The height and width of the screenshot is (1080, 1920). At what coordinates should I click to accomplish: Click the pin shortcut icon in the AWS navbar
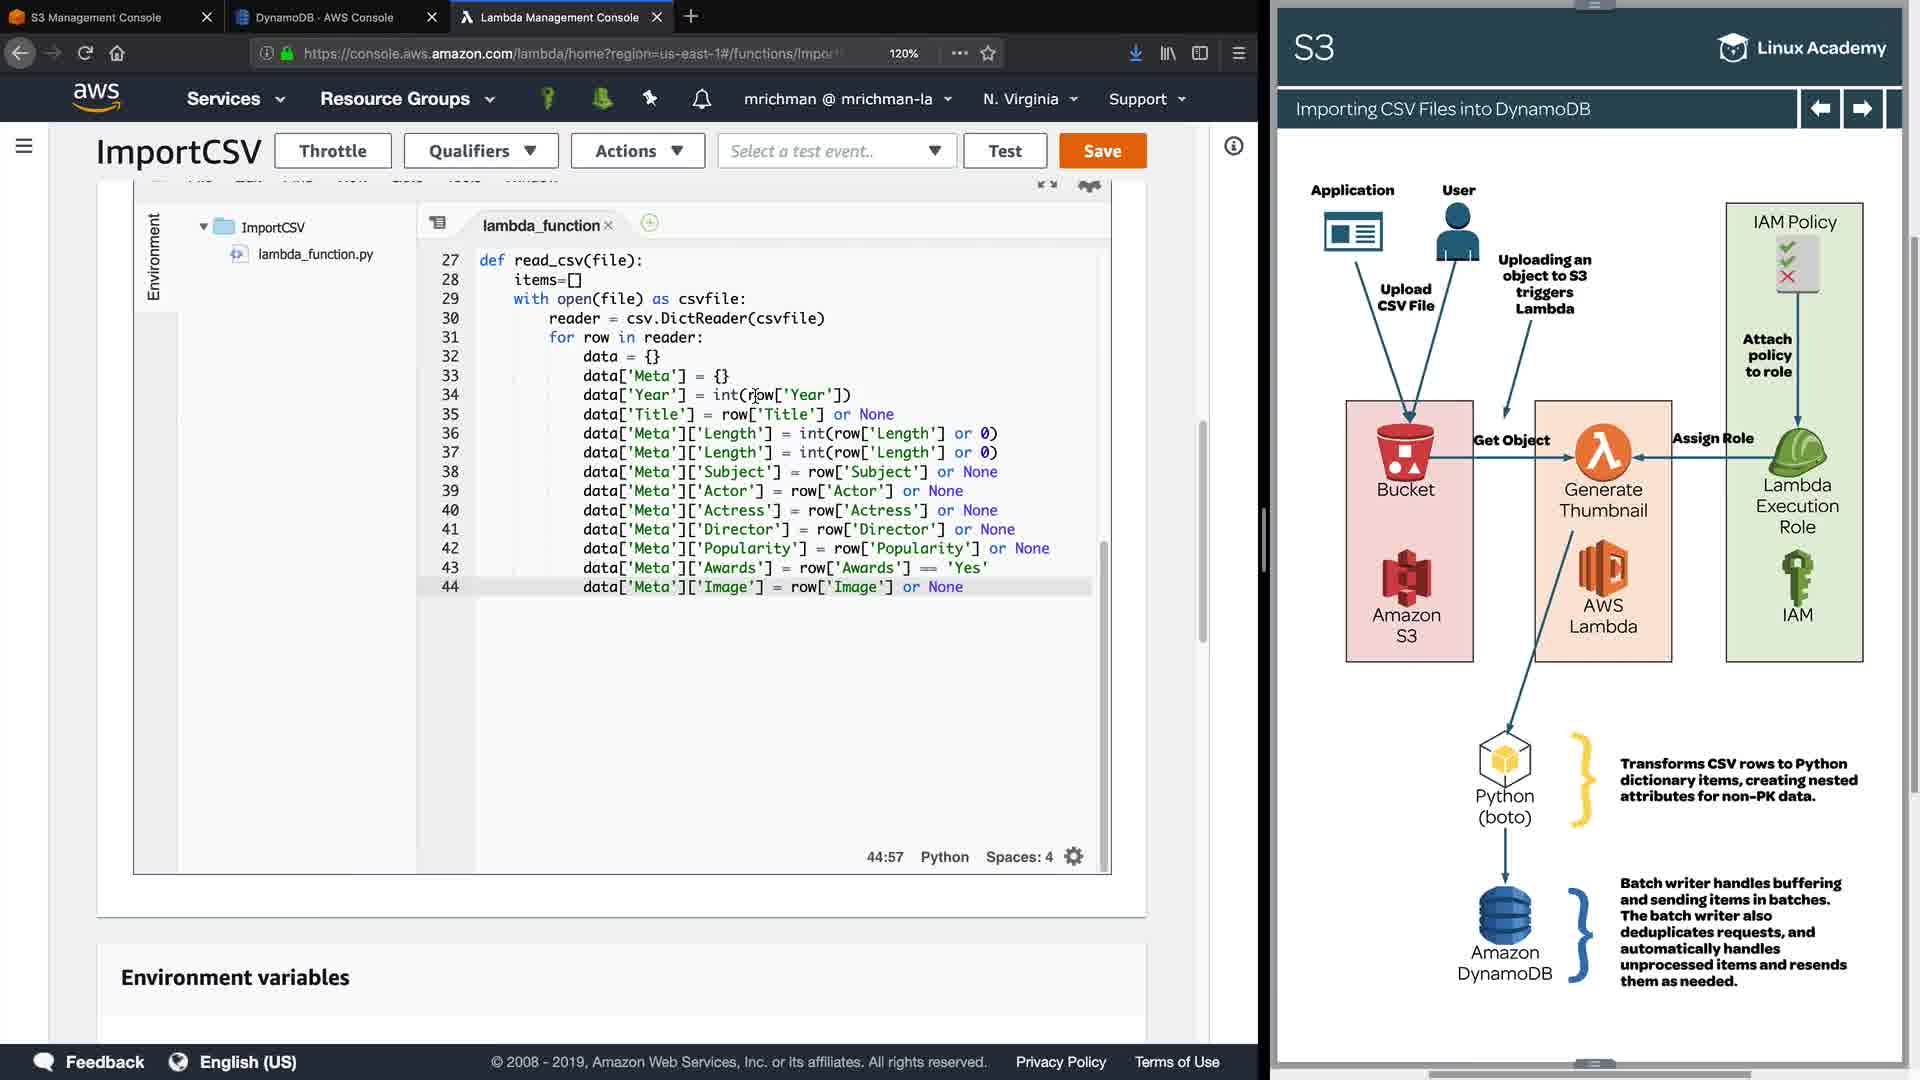[x=650, y=98]
